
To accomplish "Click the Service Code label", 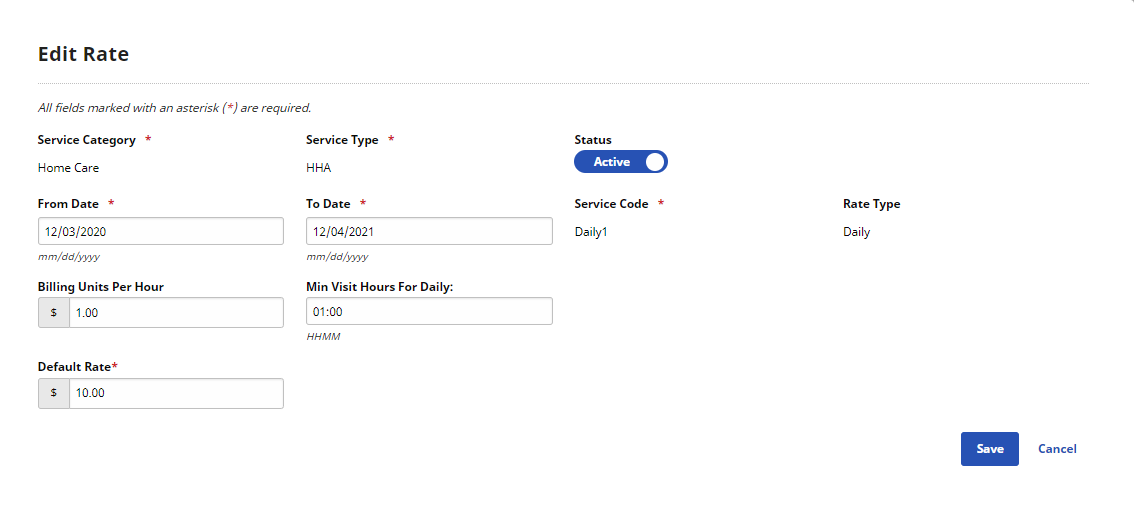I will click(611, 204).
